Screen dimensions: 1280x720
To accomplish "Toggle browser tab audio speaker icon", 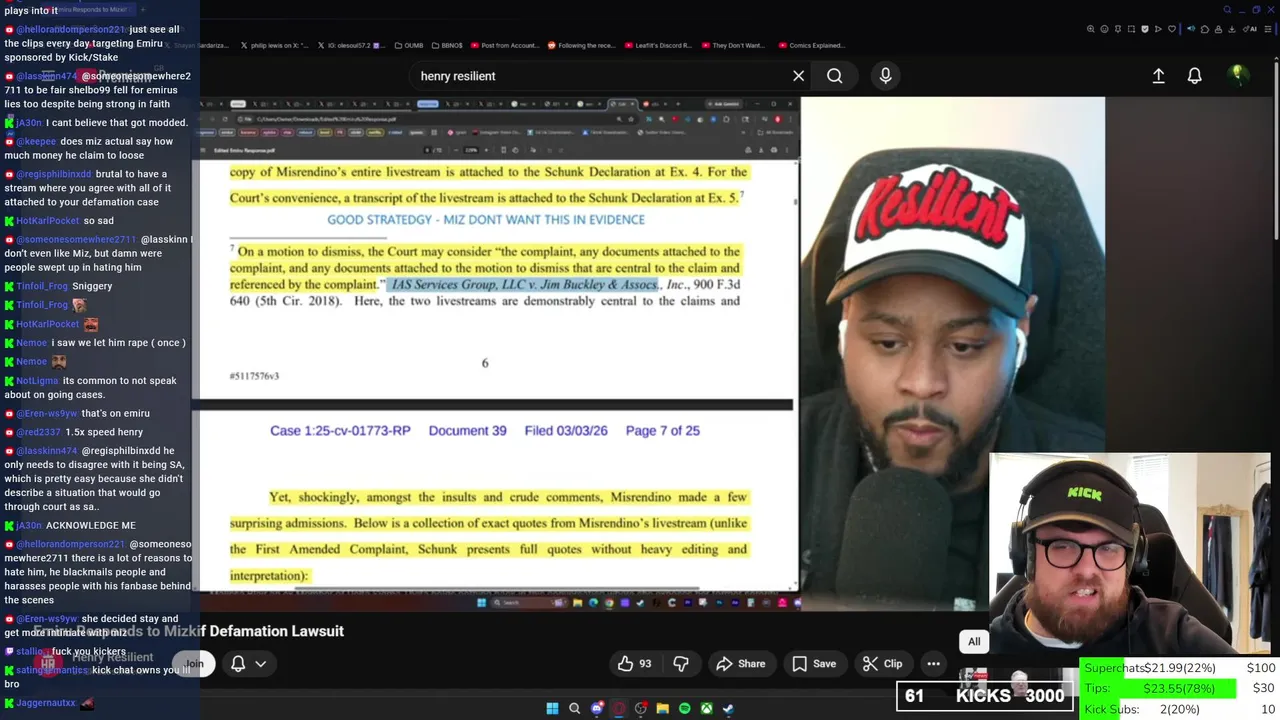I will point(1190,29).
